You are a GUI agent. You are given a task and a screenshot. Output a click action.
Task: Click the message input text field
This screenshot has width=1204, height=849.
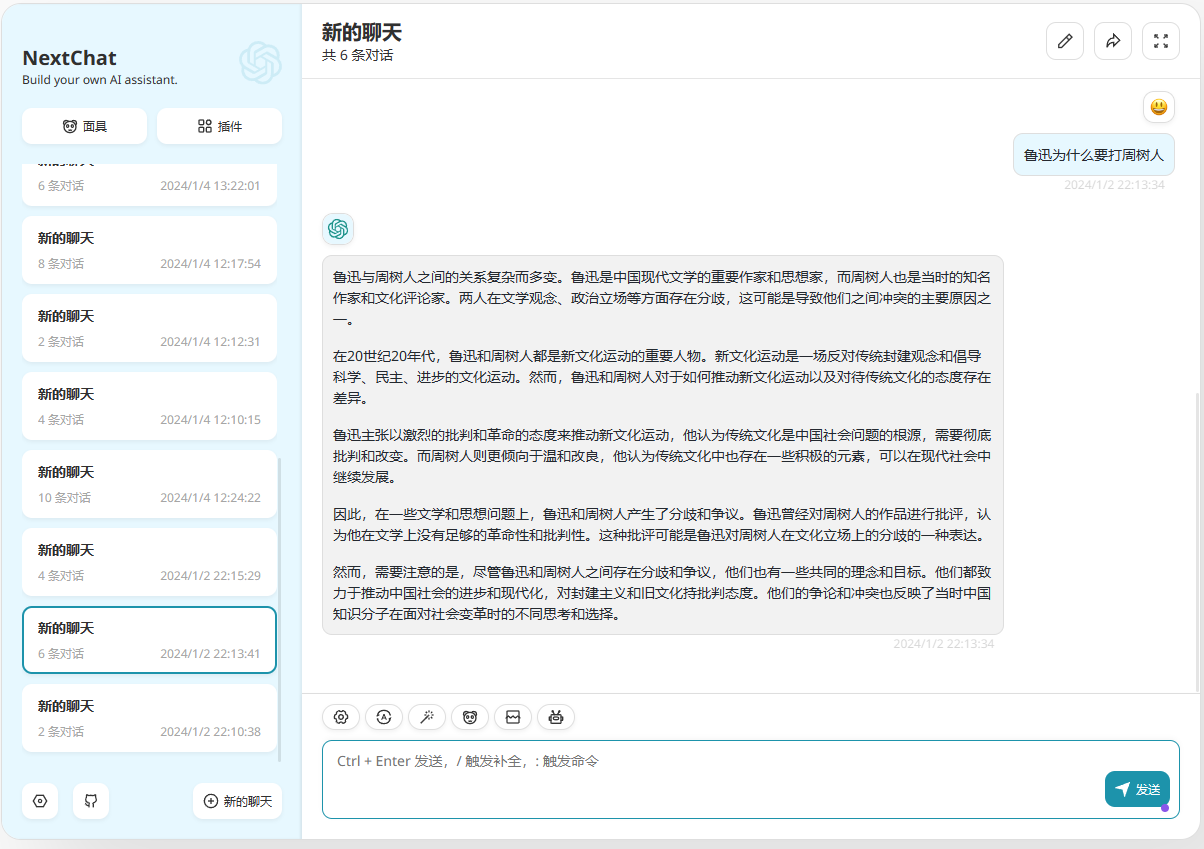[x=700, y=780]
